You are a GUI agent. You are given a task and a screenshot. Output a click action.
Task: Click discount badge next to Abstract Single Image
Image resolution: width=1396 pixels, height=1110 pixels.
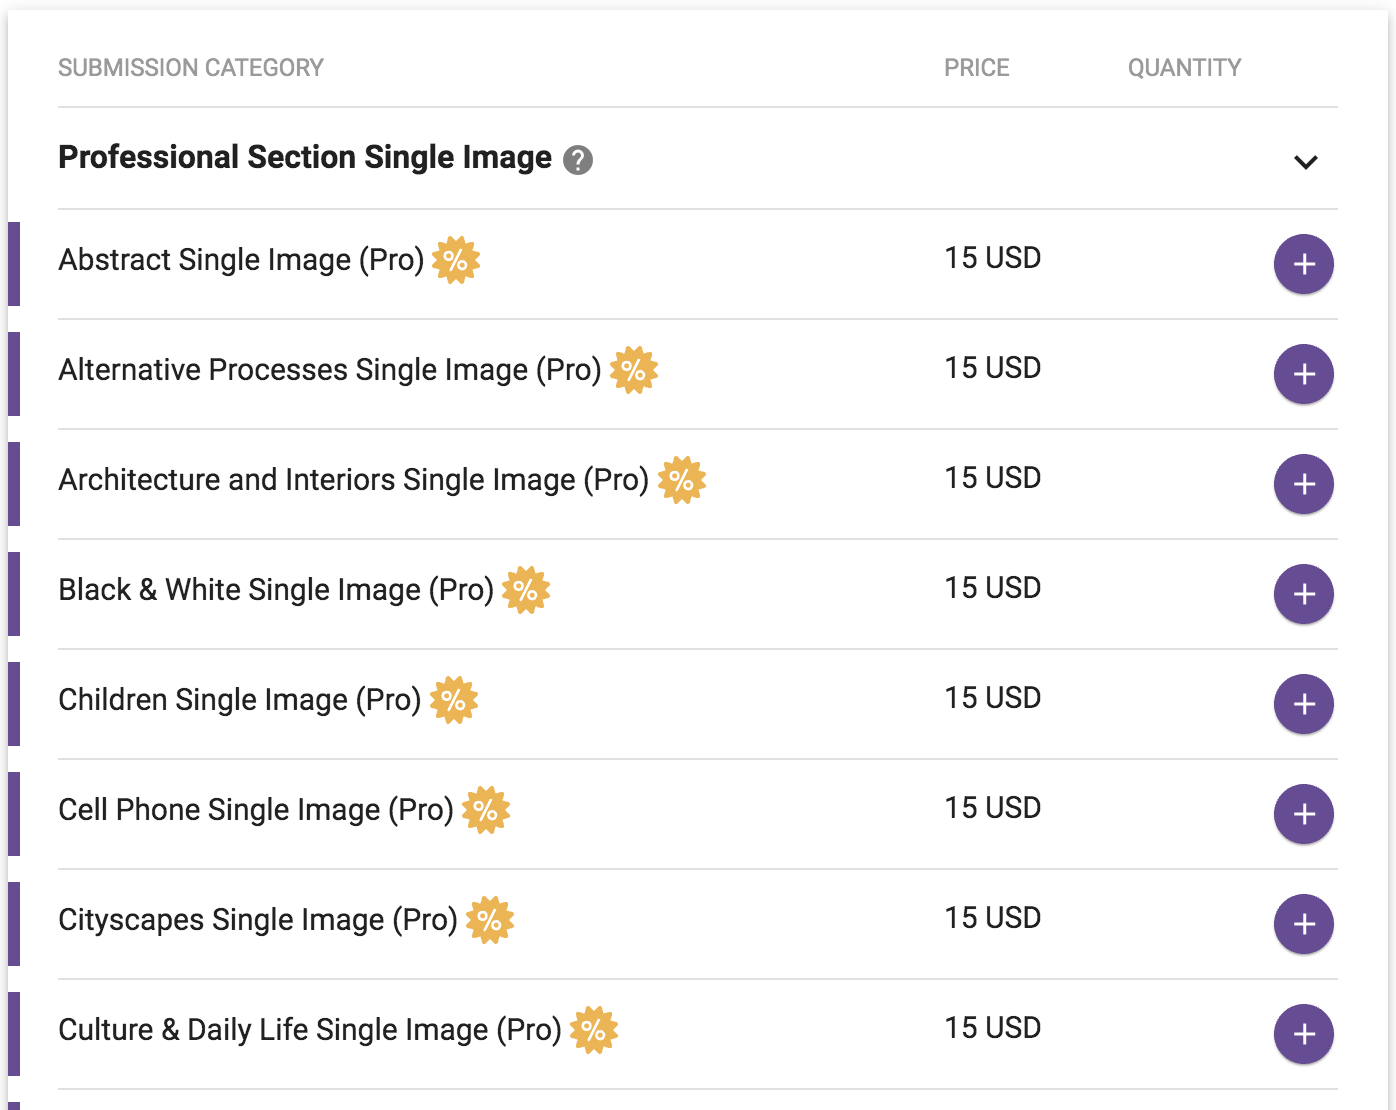point(456,260)
